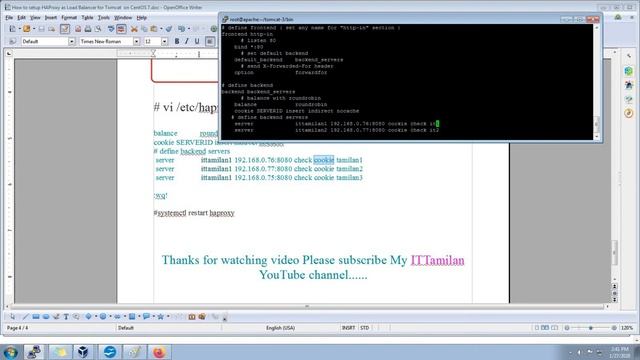The width and height of the screenshot is (640, 360).
Task: Open VirtualBox from the taskbar
Action: tap(83, 352)
